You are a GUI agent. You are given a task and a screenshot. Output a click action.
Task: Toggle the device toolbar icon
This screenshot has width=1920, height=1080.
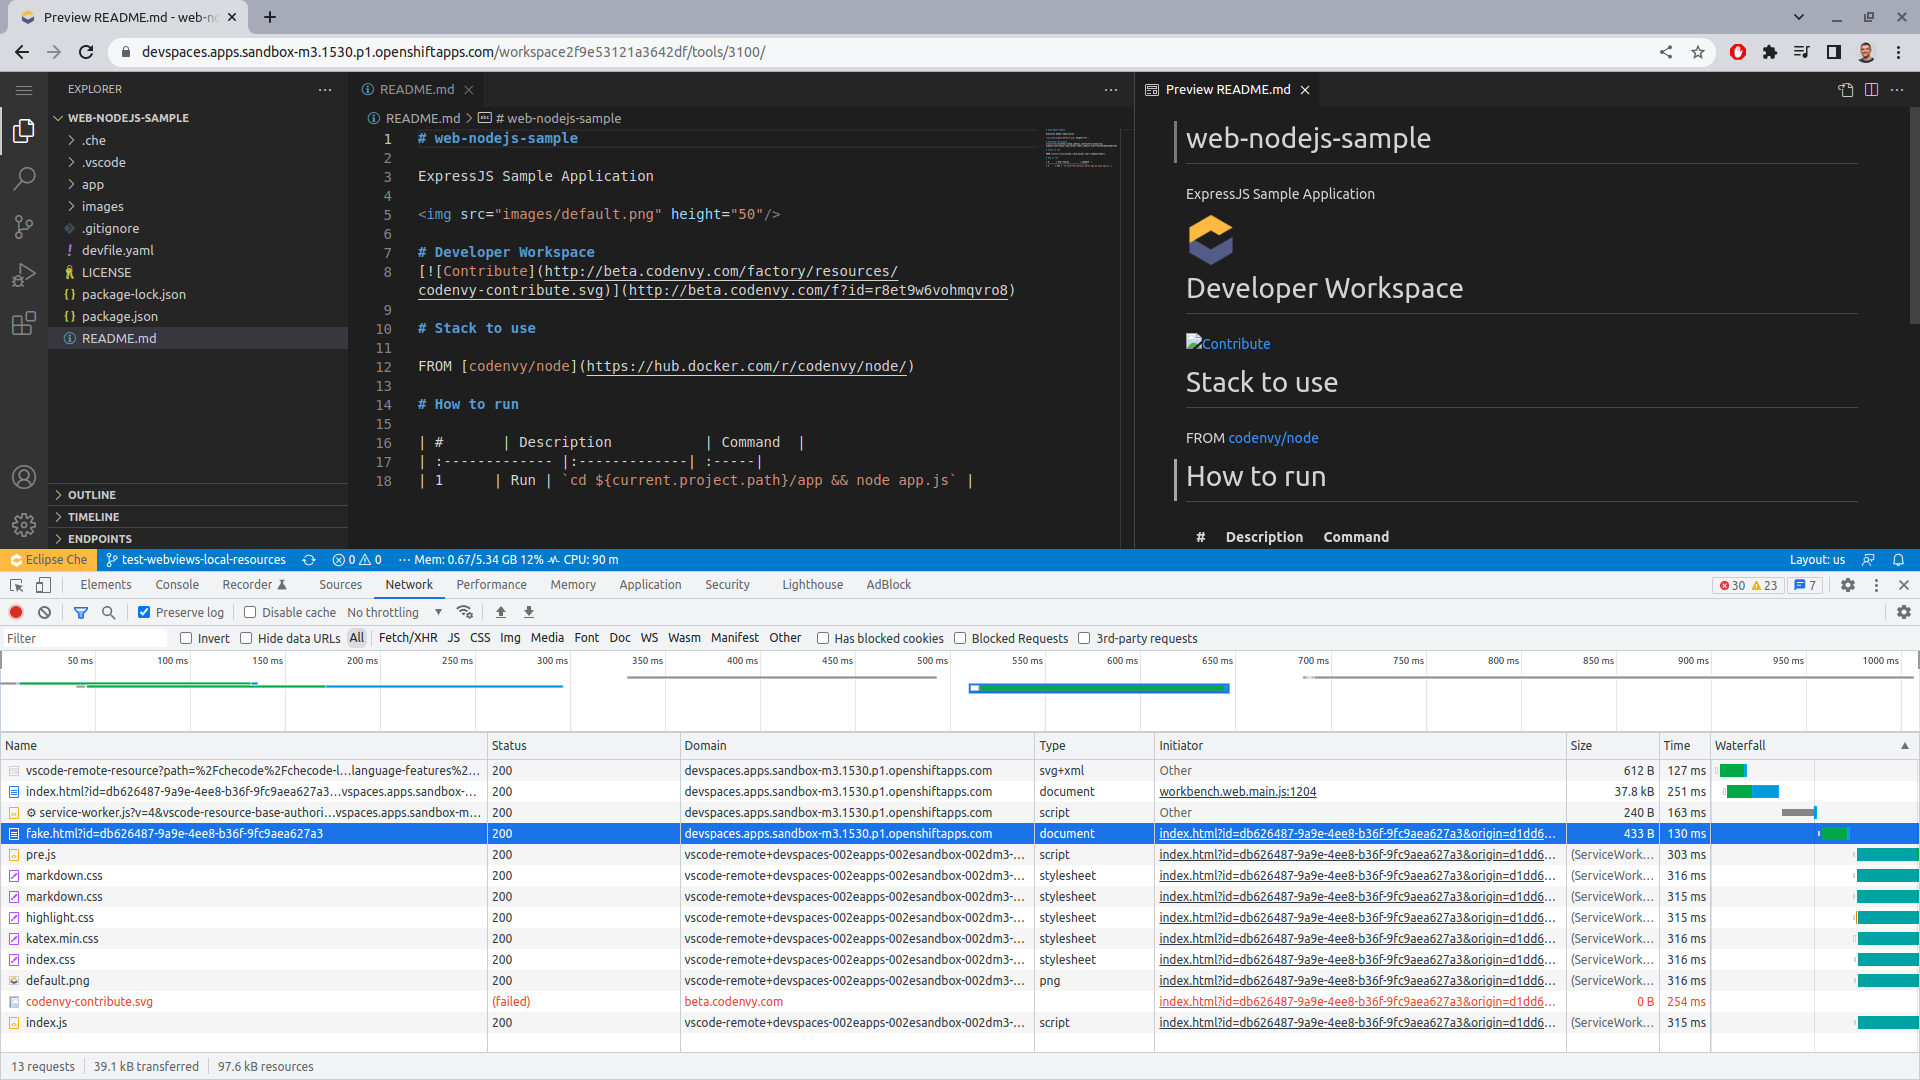pos(43,585)
